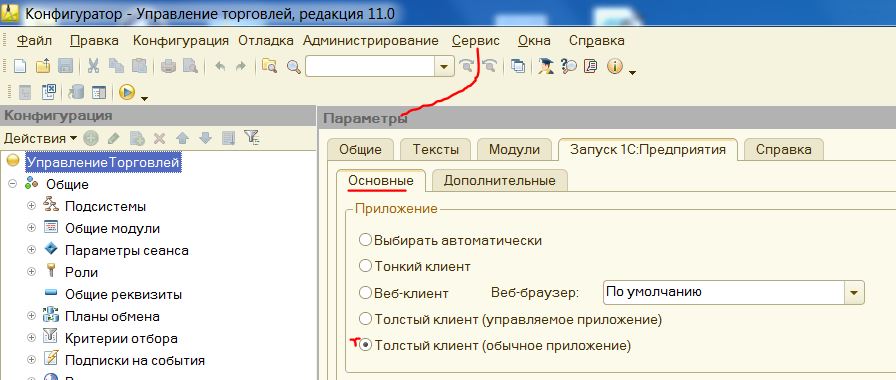Click the Move up arrow icon
Screen dimensions: 896x380
click(x=182, y=138)
